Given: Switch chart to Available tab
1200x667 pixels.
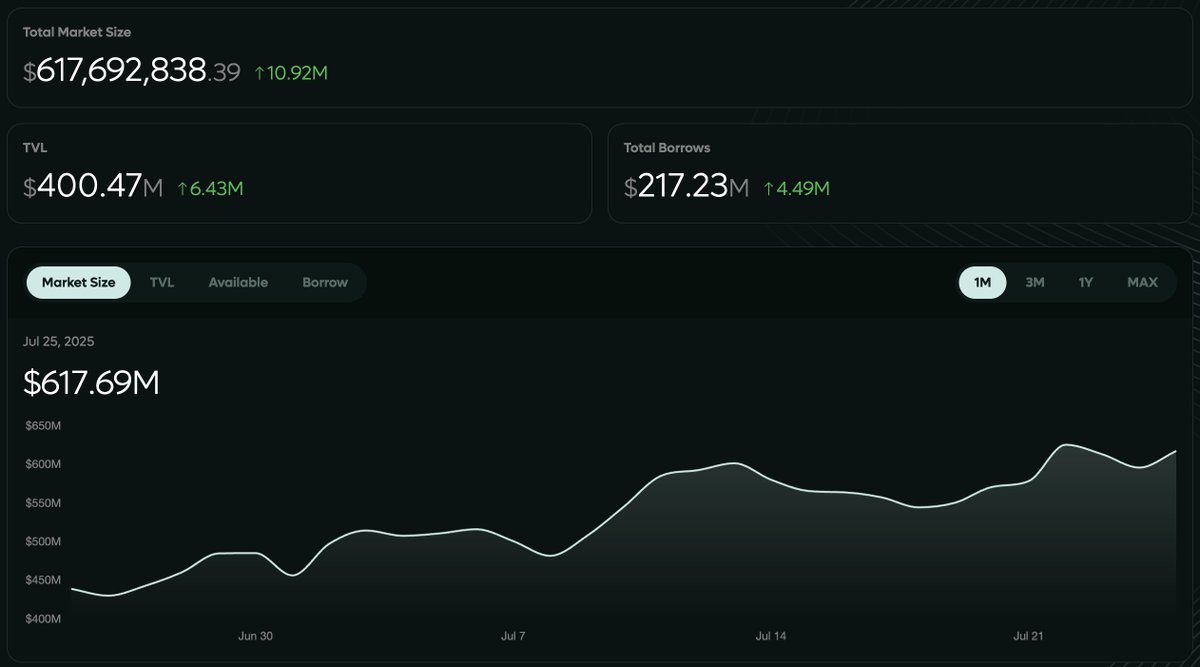Looking at the screenshot, I should click(x=238, y=282).
